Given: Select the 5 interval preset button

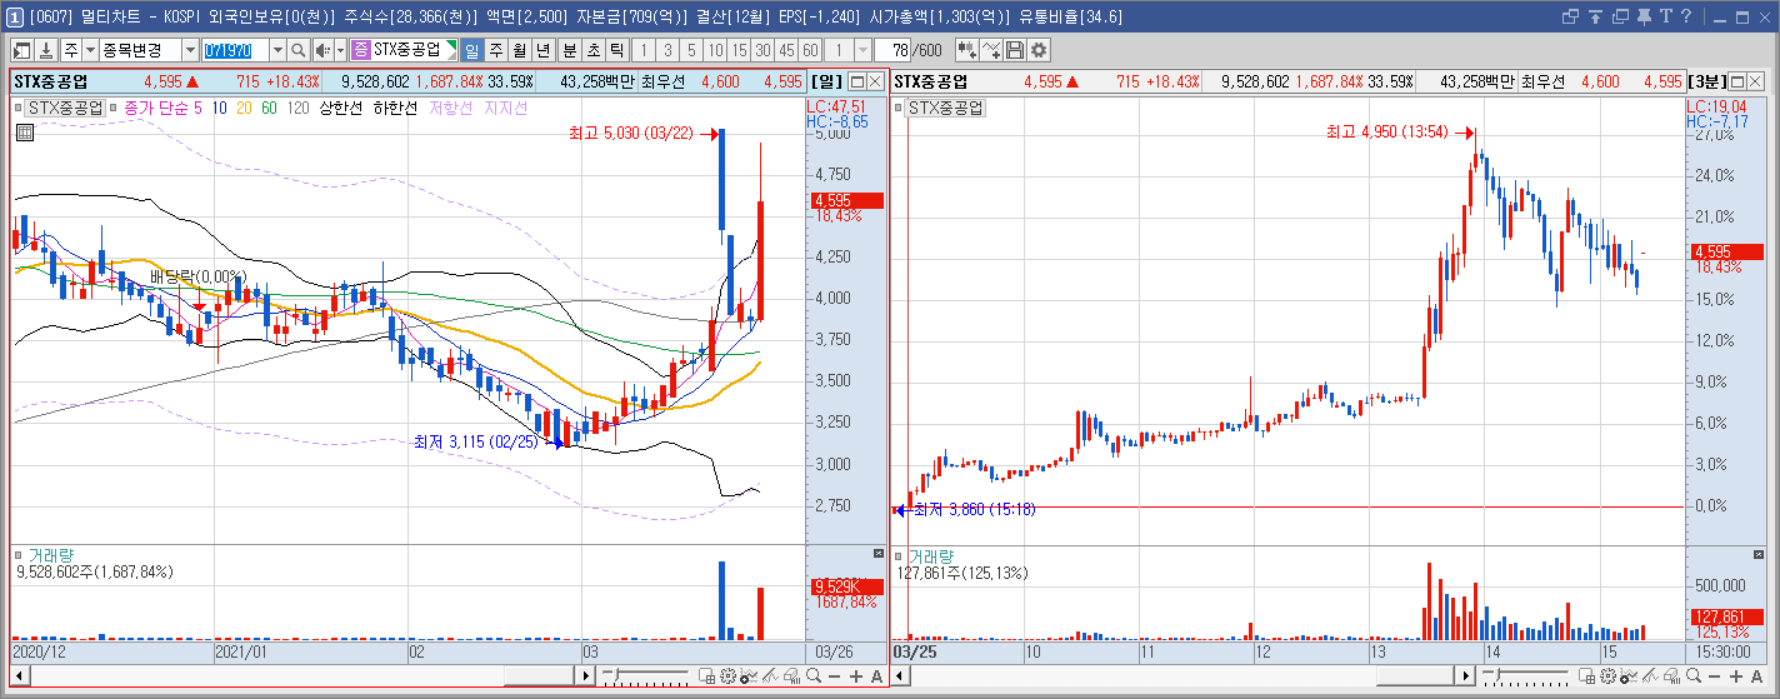Looking at the screenshot, I should (691, 50).
